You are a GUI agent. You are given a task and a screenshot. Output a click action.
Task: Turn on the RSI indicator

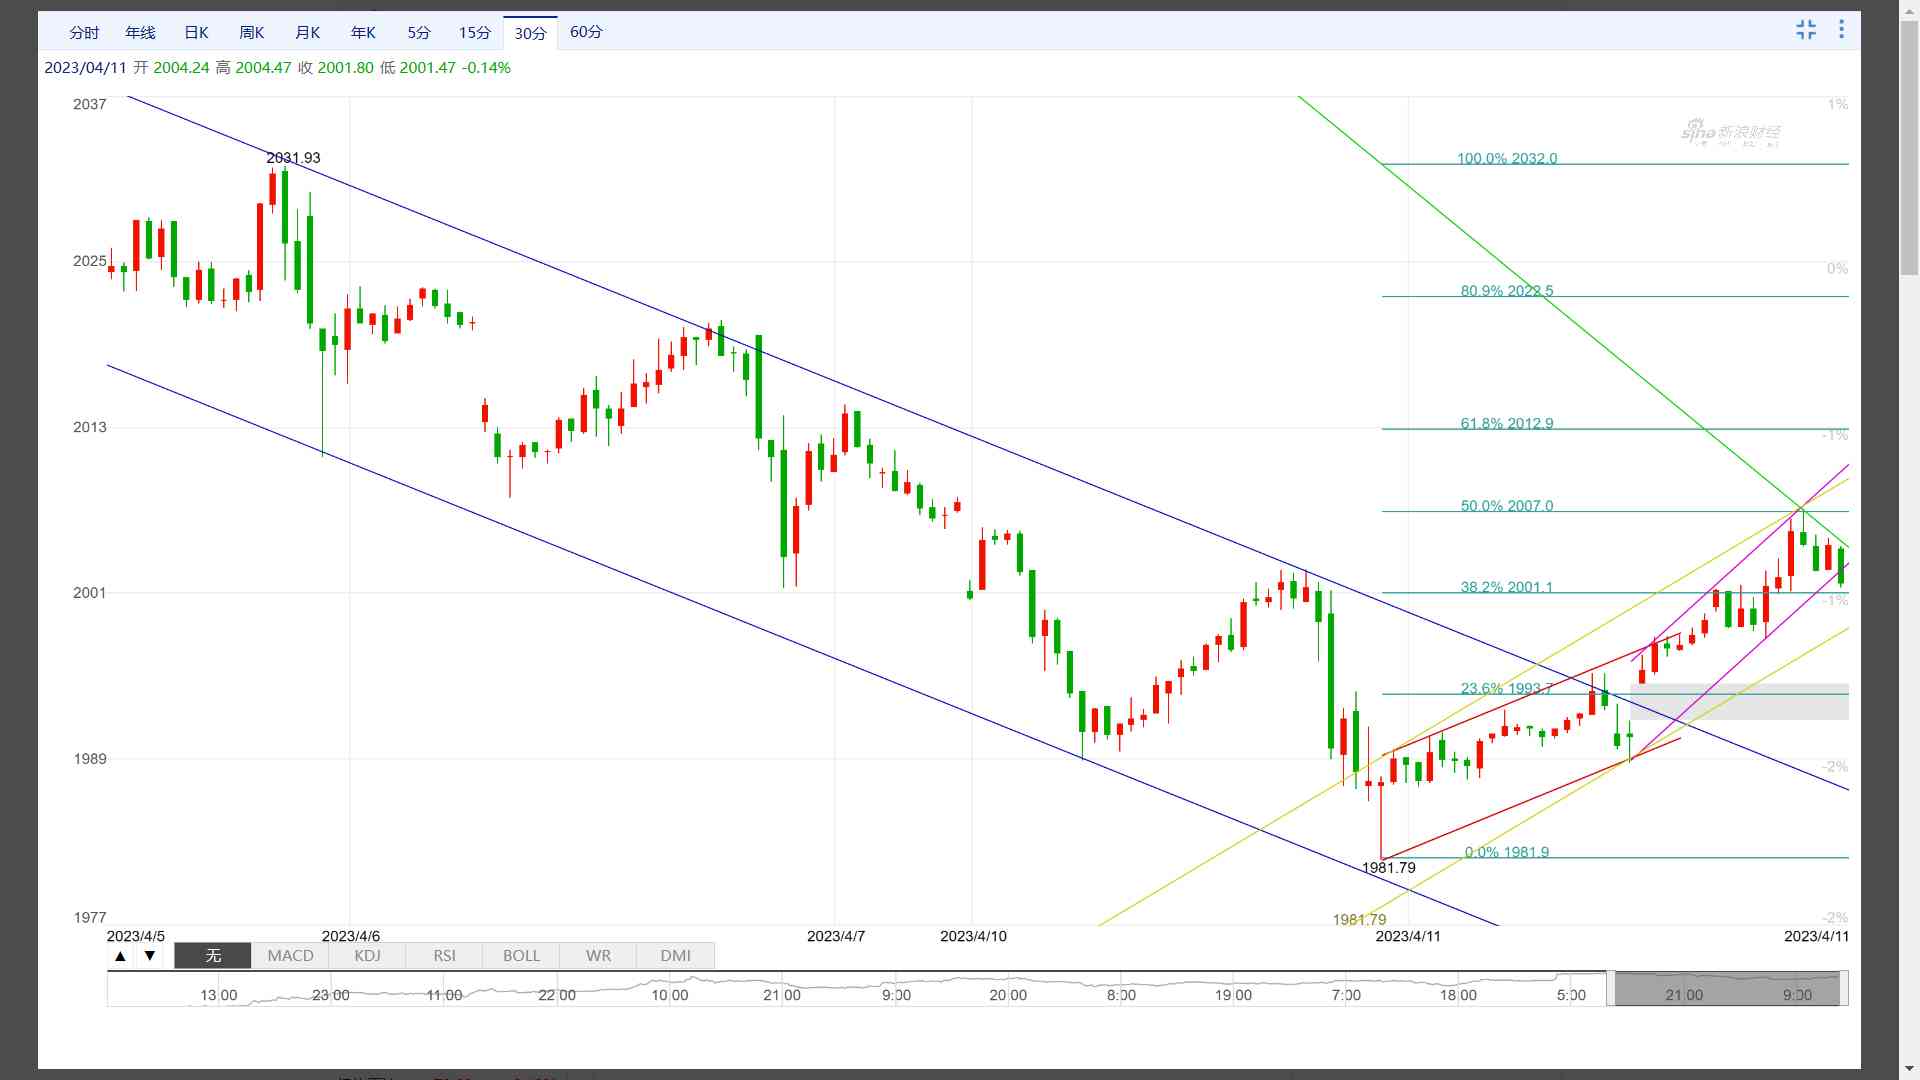pos(444,956)
